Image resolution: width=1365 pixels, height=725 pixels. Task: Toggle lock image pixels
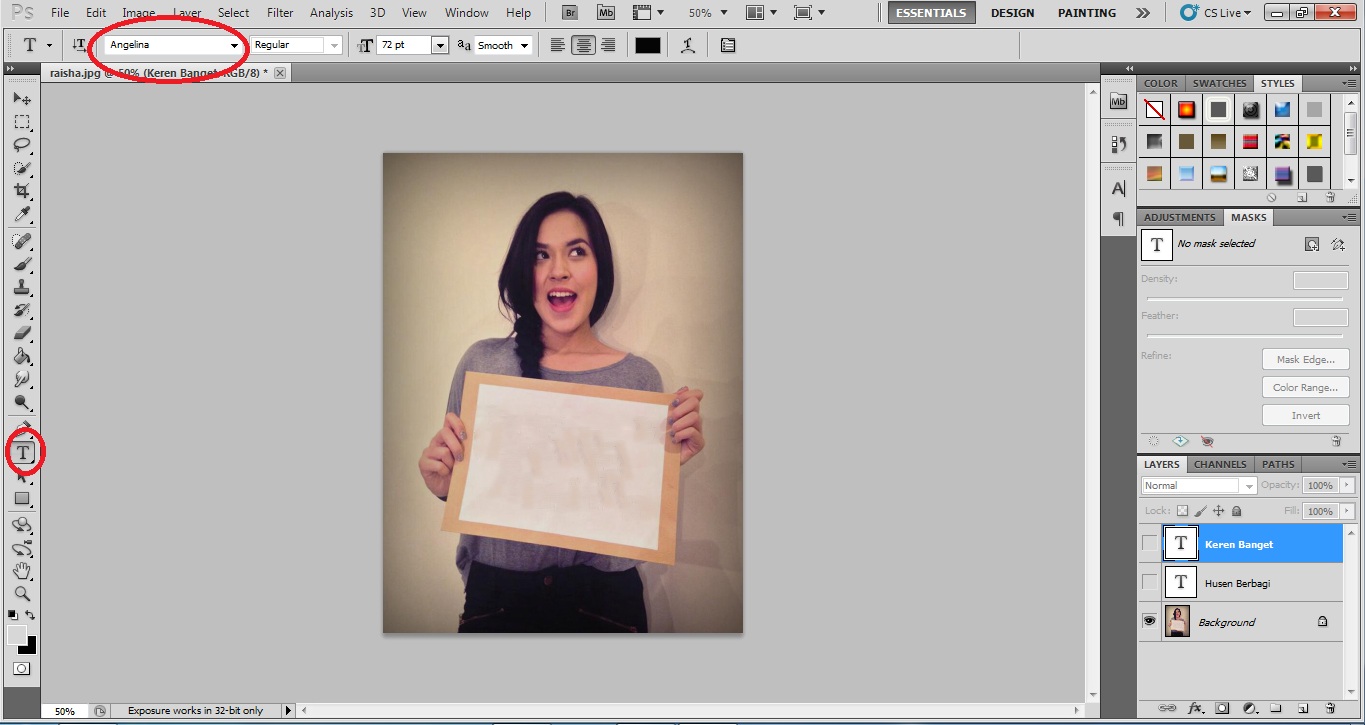pyautogui.click(x=1200, y=511)
